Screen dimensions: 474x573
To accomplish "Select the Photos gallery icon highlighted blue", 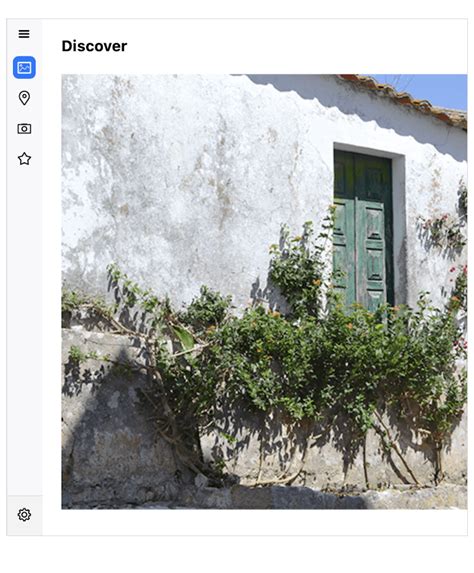I will tap(24, 68).
